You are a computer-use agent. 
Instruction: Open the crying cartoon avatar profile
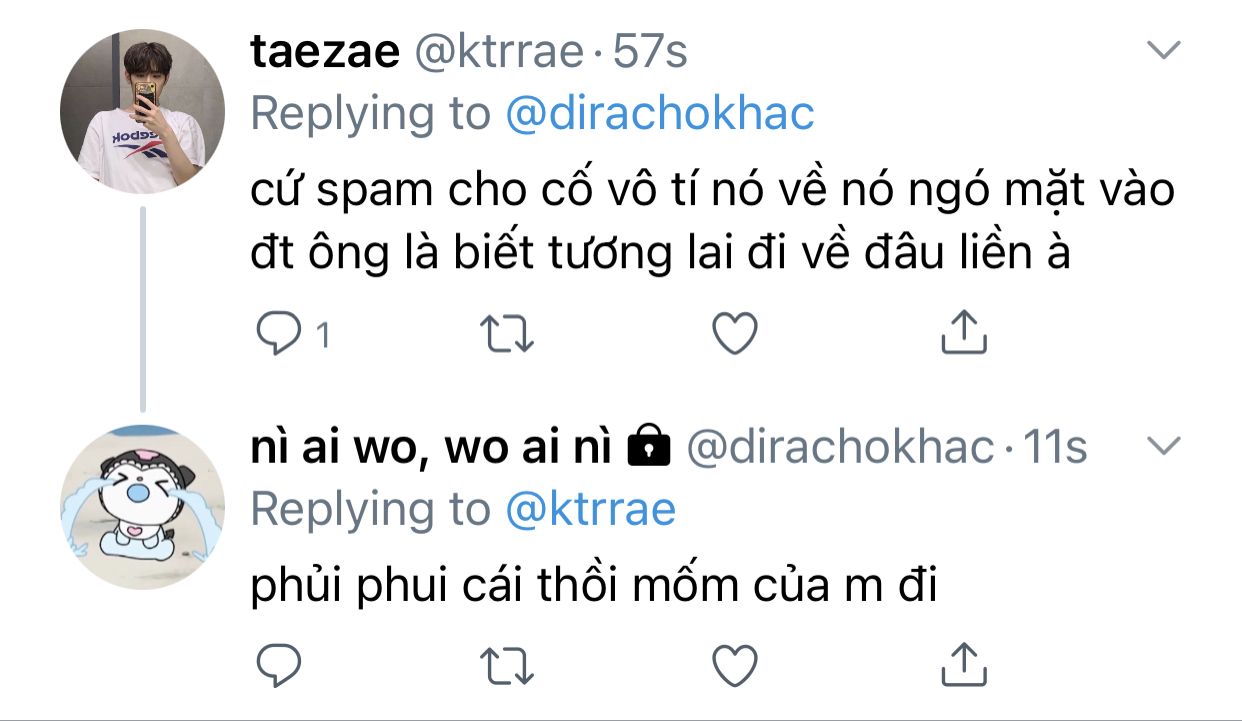[143, 508]
